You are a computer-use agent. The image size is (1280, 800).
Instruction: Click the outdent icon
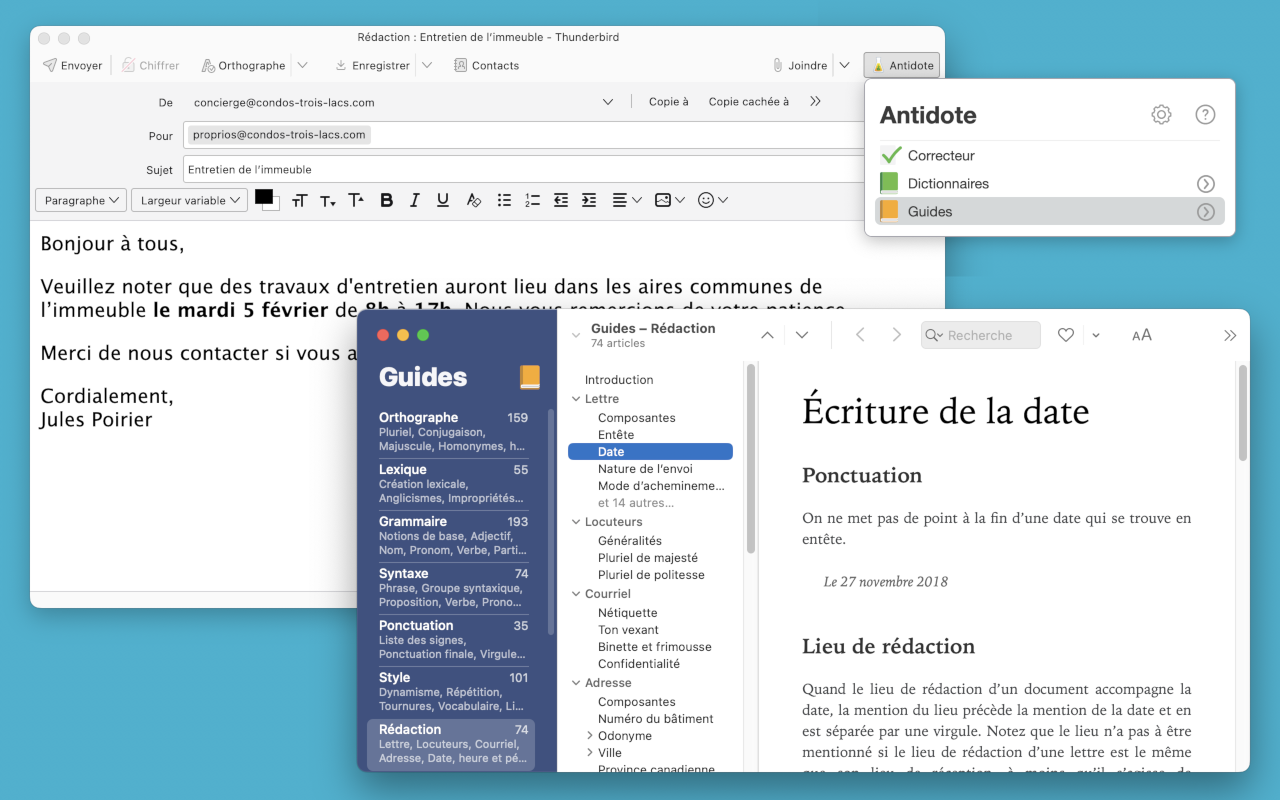coord(561,201)
